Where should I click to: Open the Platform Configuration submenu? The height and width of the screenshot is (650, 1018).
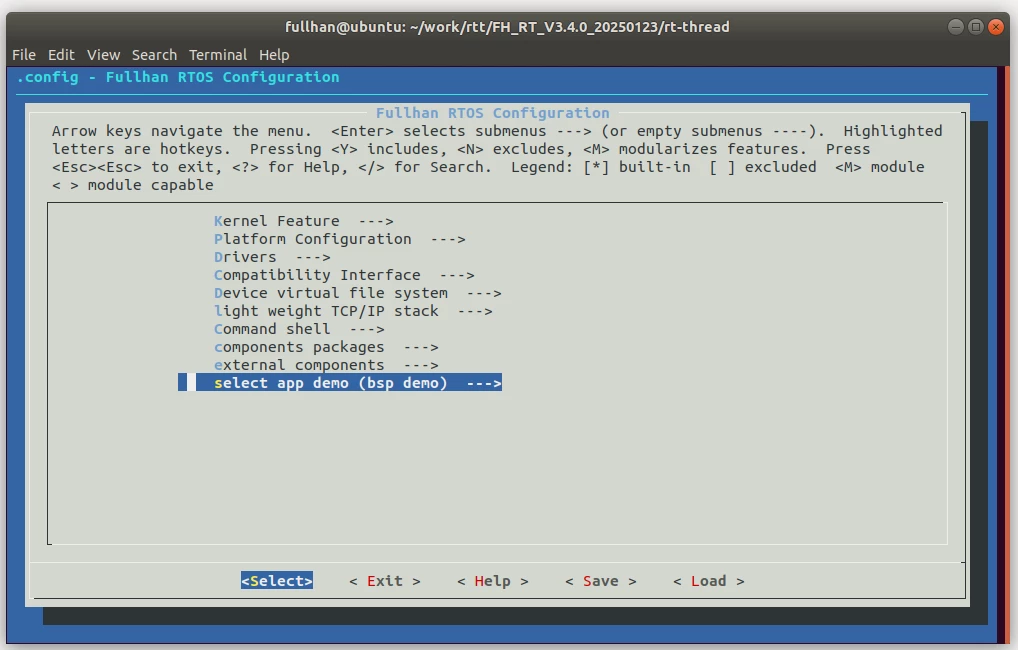coord(340,240)
